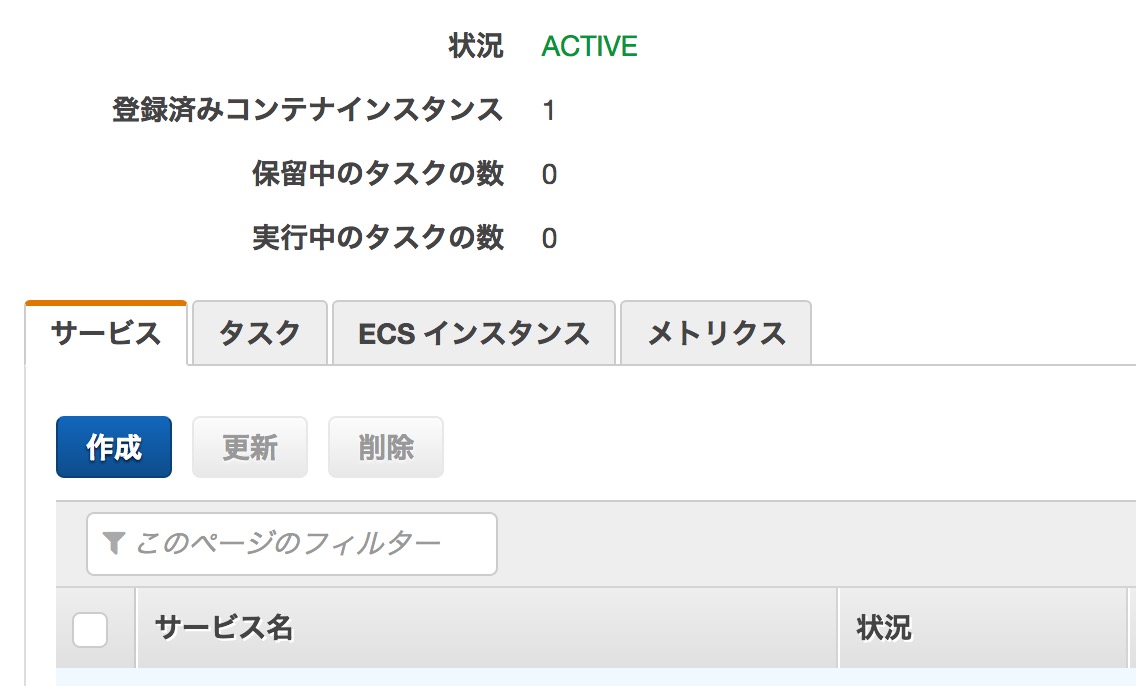Toggle the select-all services checkbox
The image size is (1136, 686).
tap(90, 629)
